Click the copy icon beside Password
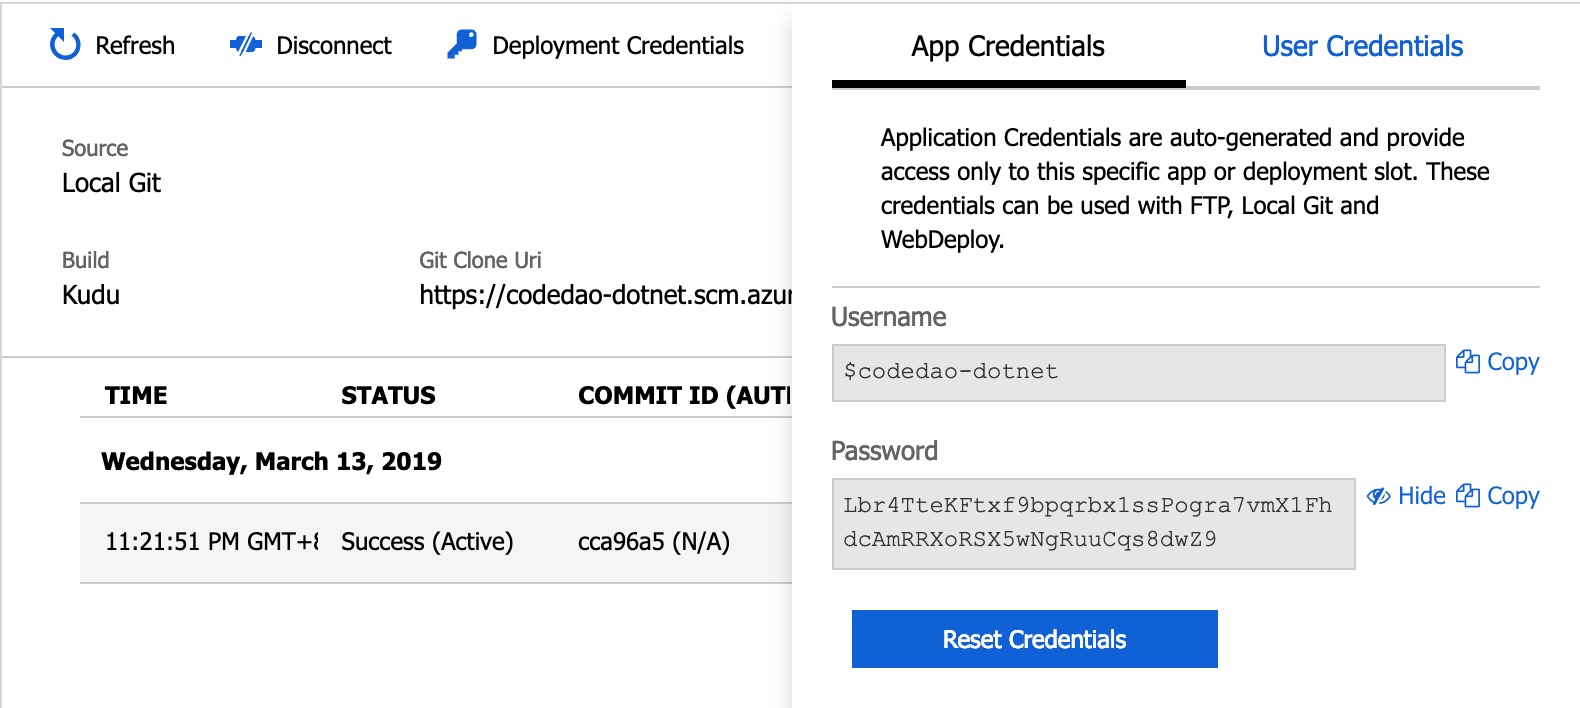1580x708 pixels. tap(1467, 496)
